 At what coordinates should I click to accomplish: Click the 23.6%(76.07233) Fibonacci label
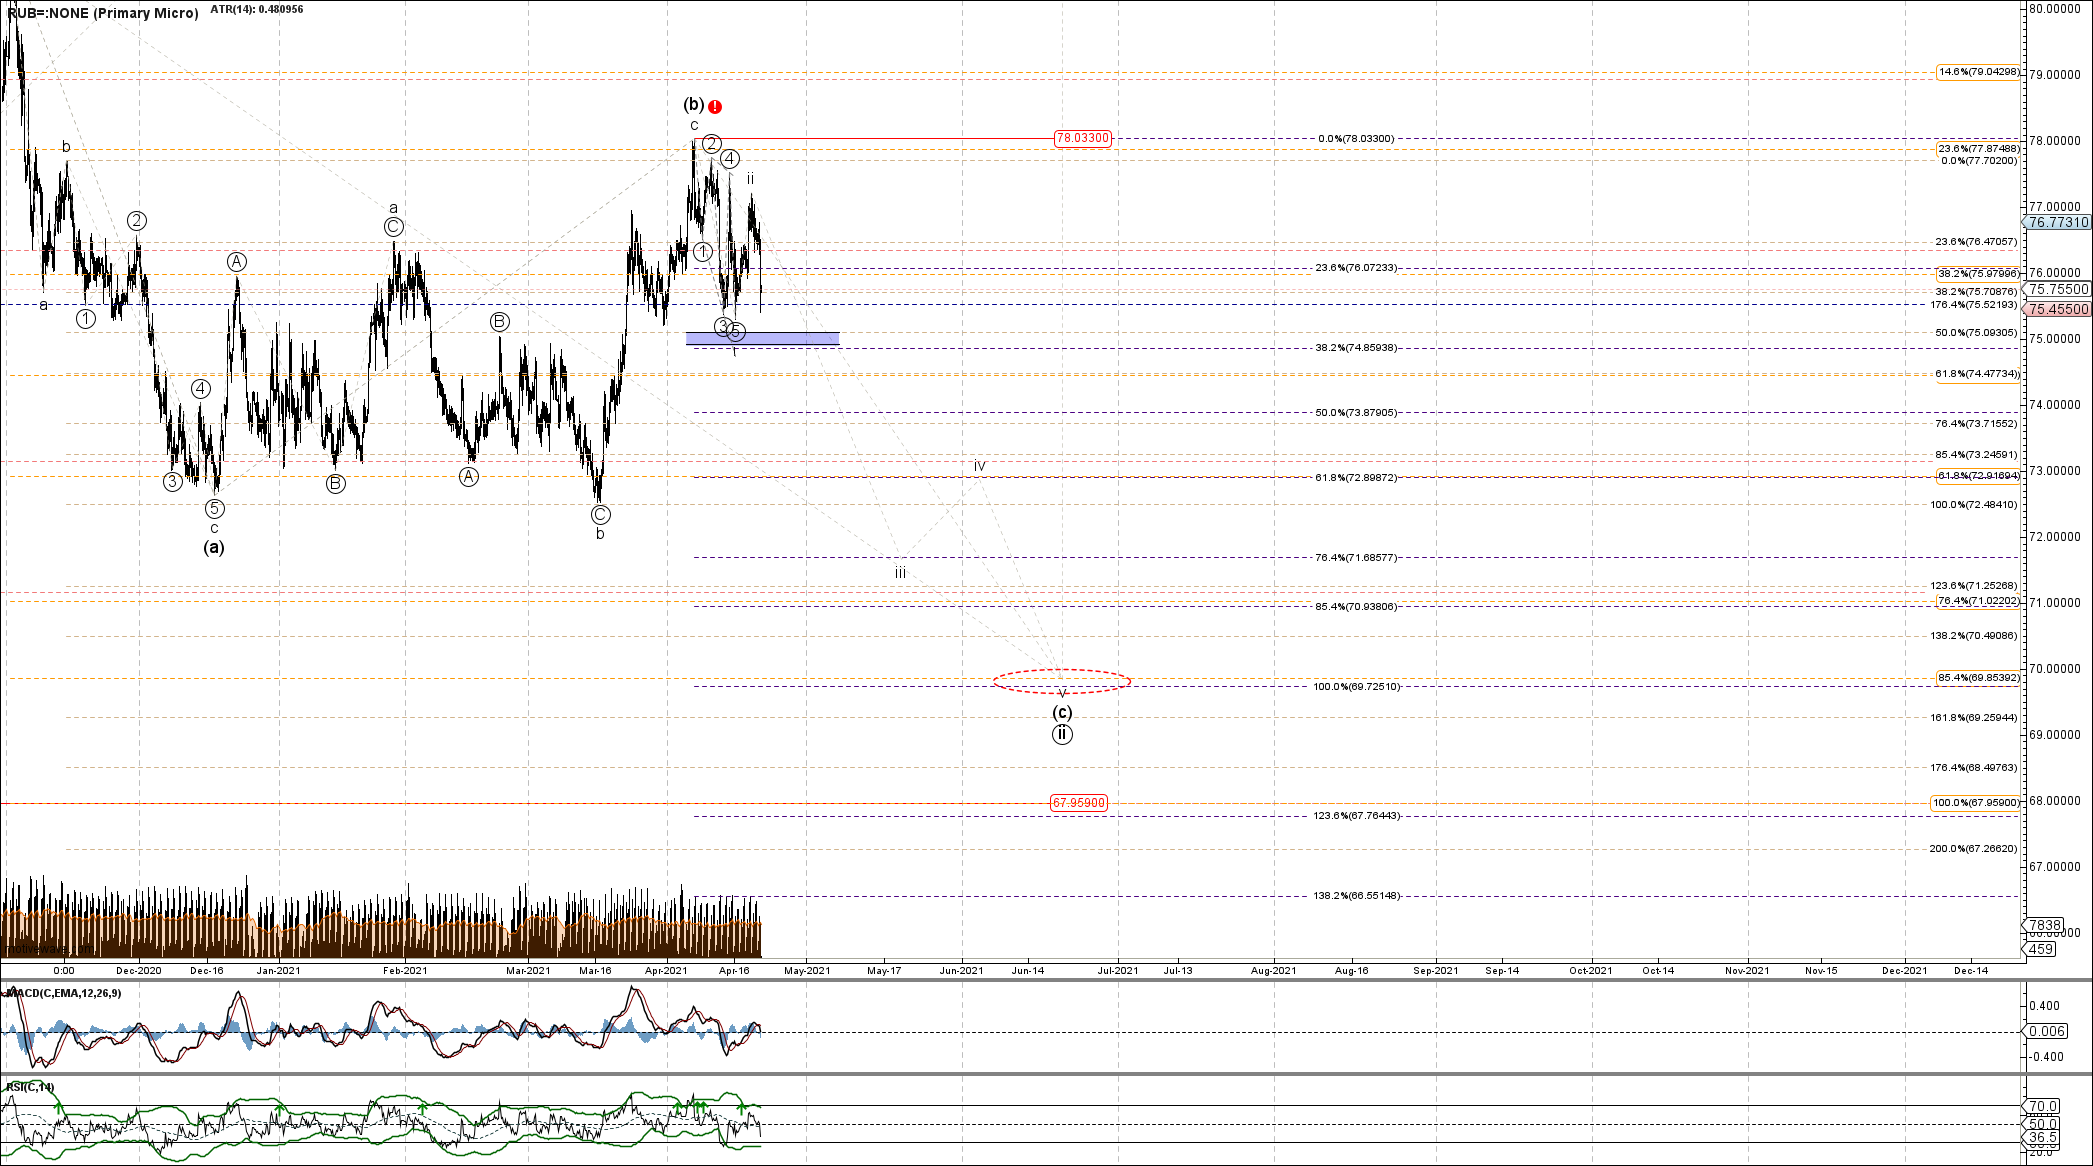(x=1356, y=268)
